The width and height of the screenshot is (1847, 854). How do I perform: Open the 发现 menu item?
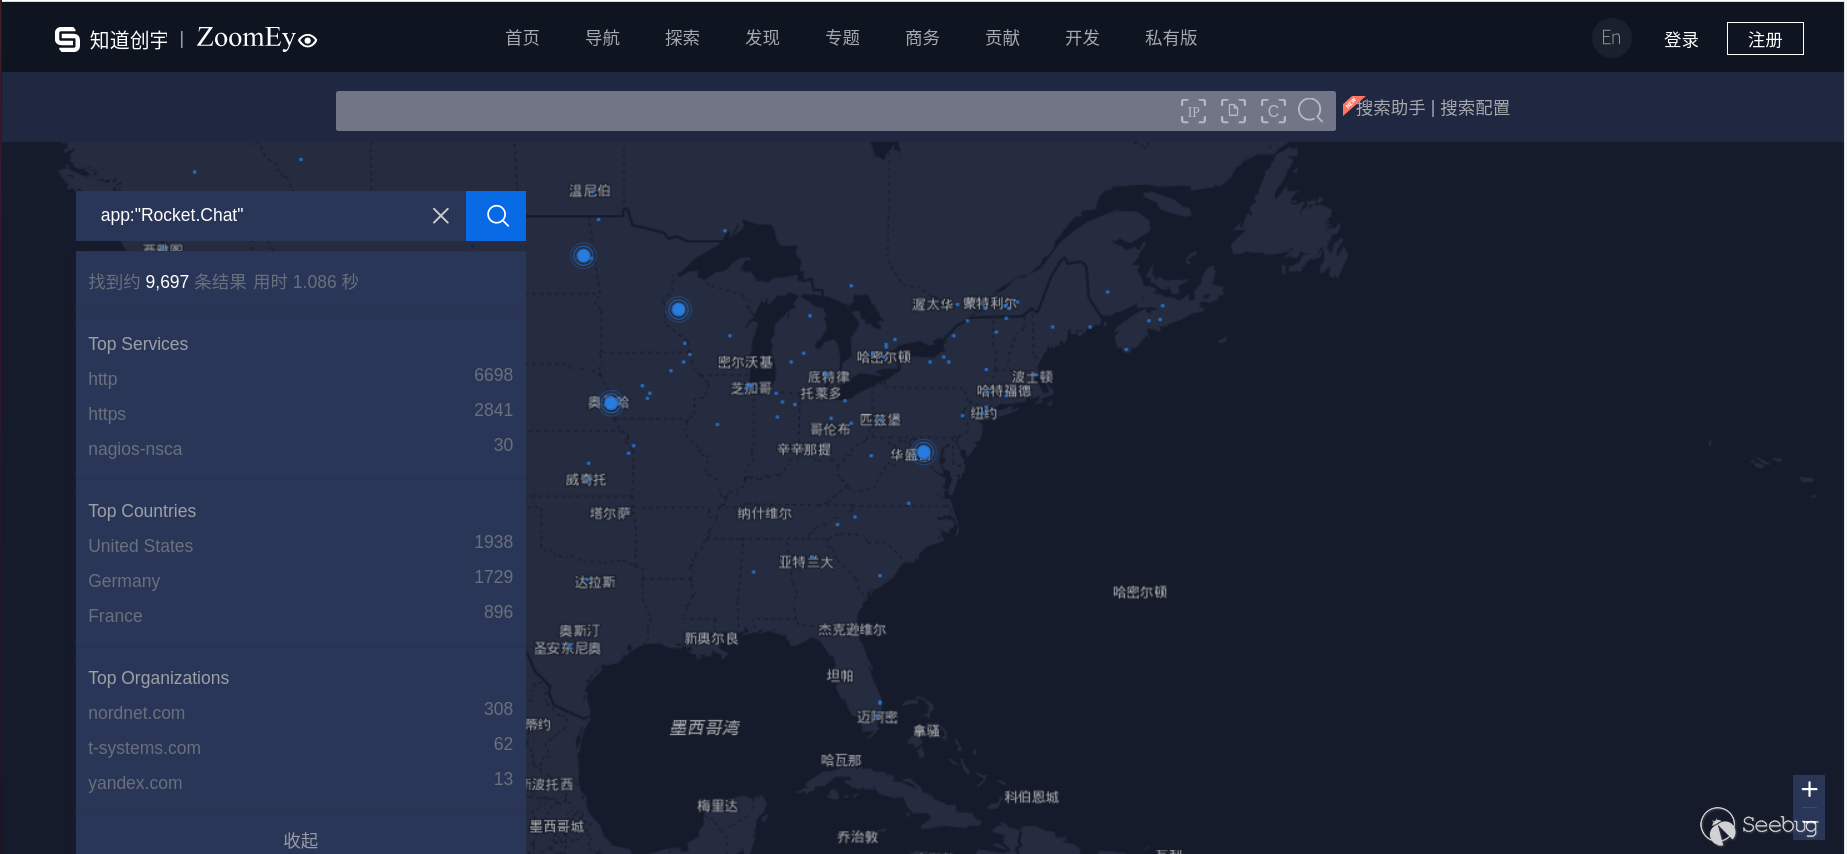(x=762, y=38)
